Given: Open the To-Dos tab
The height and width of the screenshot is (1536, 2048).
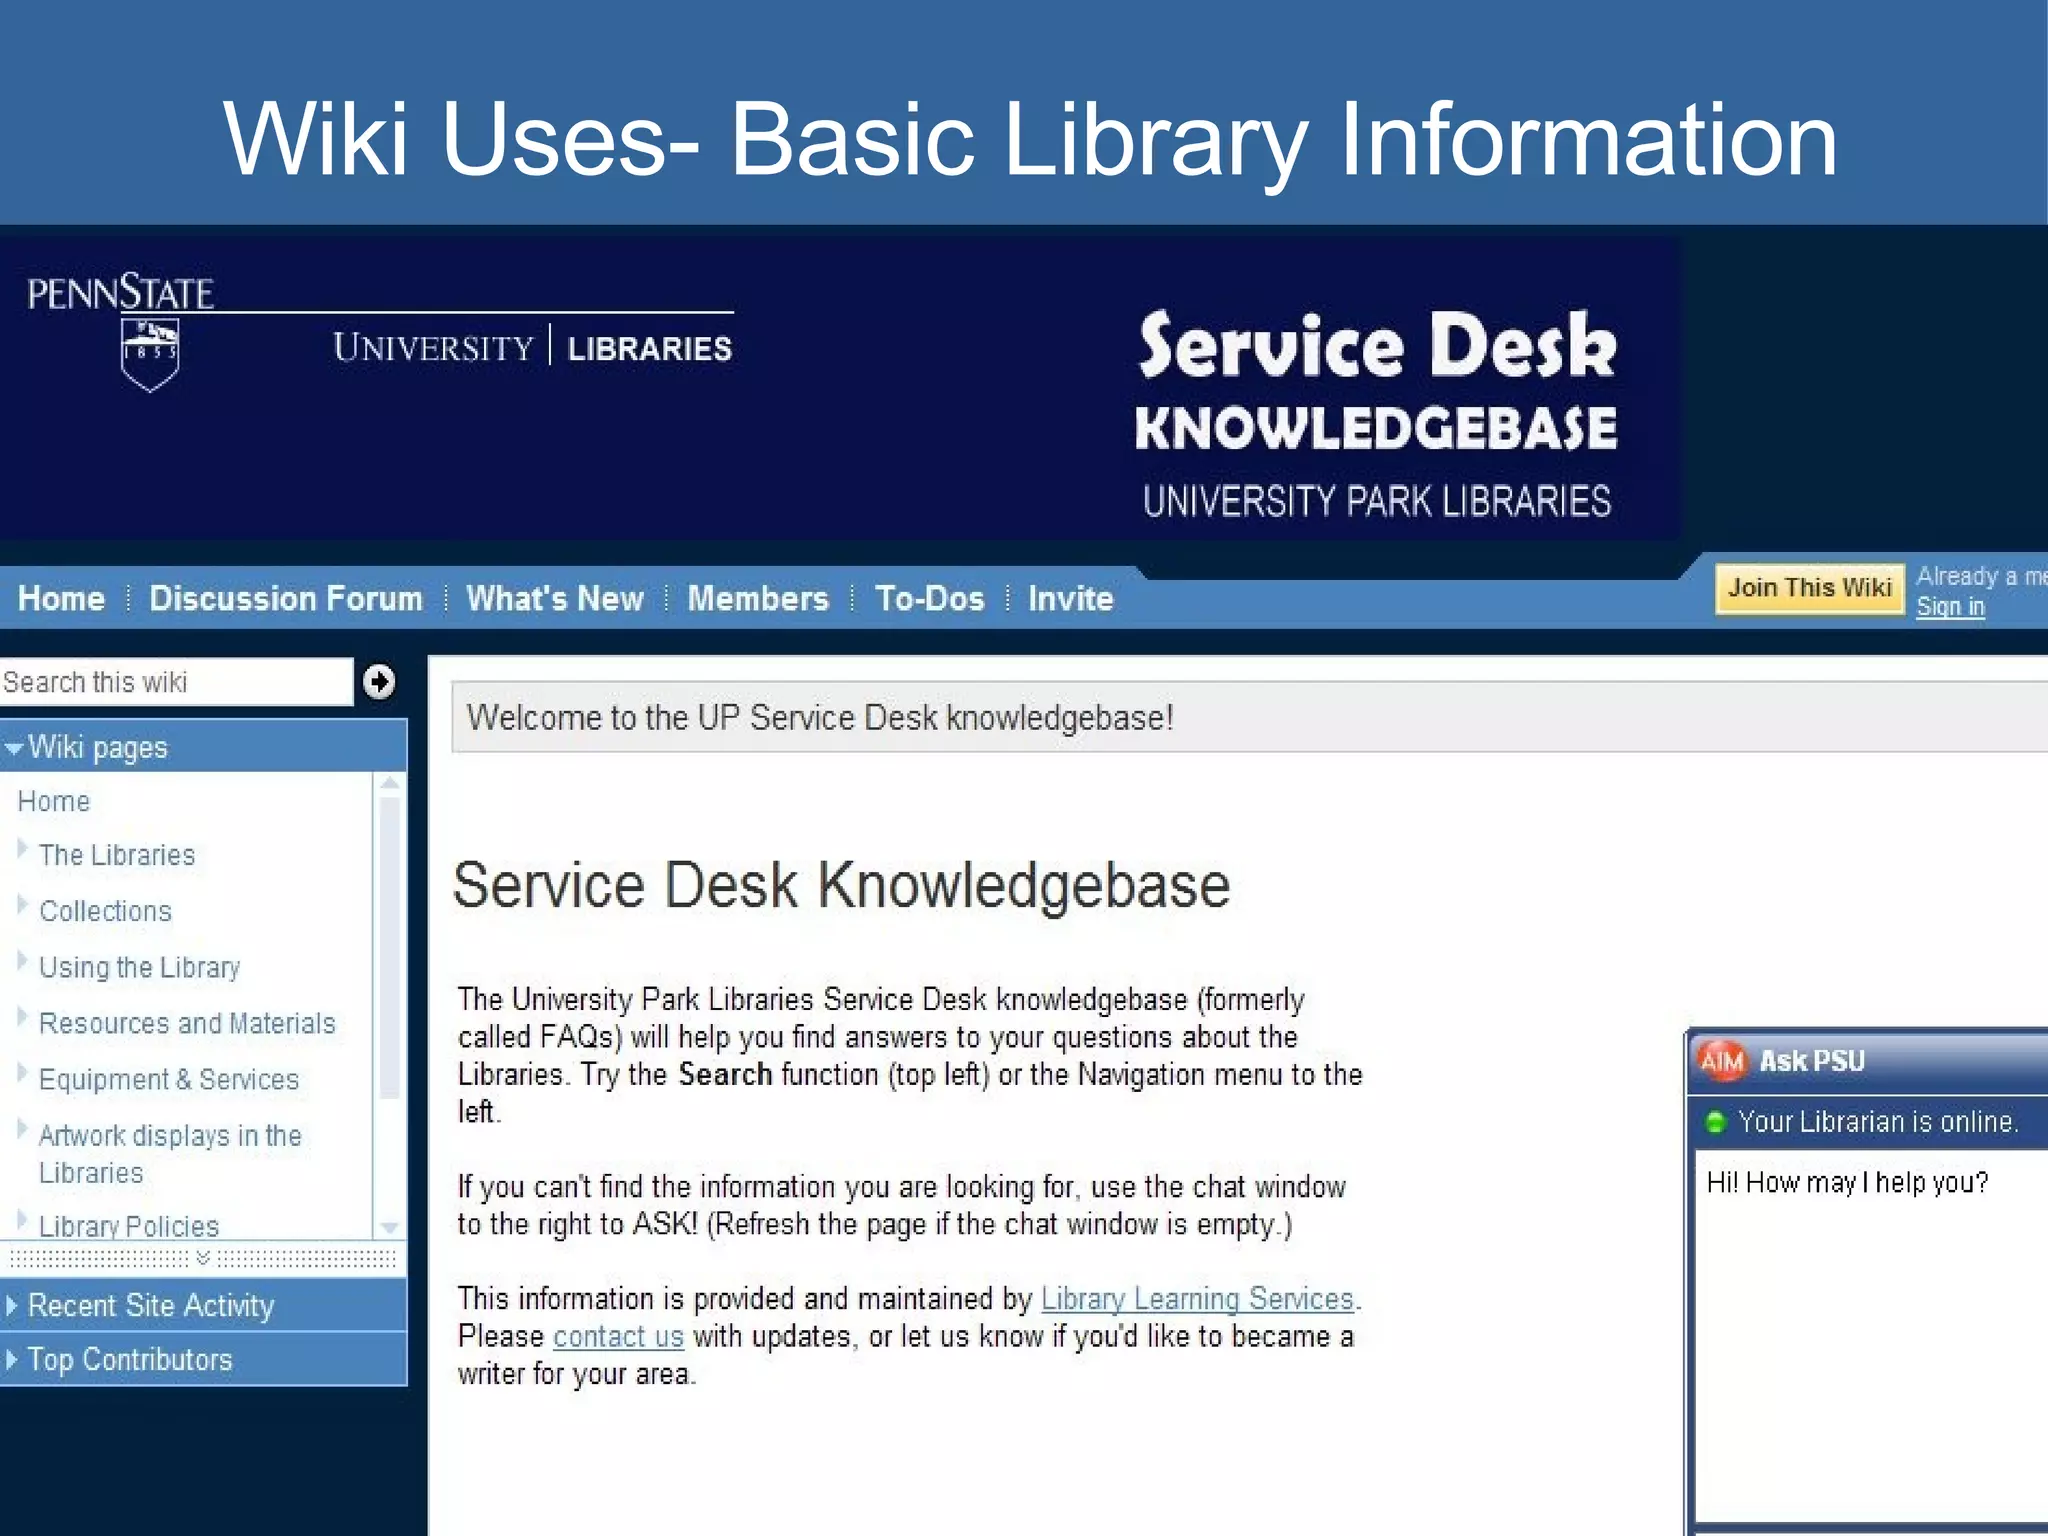Looking at the screenshot, I should 930,598.
